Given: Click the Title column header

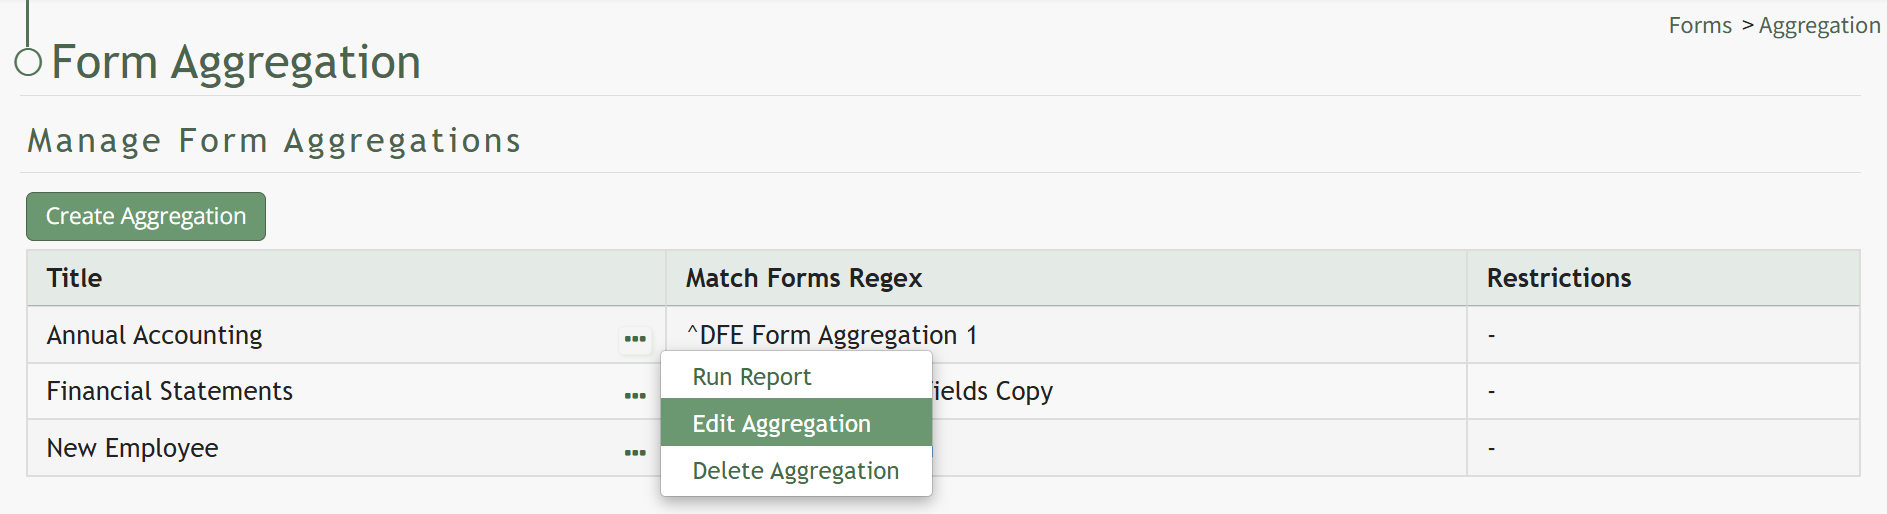Looking at the screenshot, I should click(75, 278).
